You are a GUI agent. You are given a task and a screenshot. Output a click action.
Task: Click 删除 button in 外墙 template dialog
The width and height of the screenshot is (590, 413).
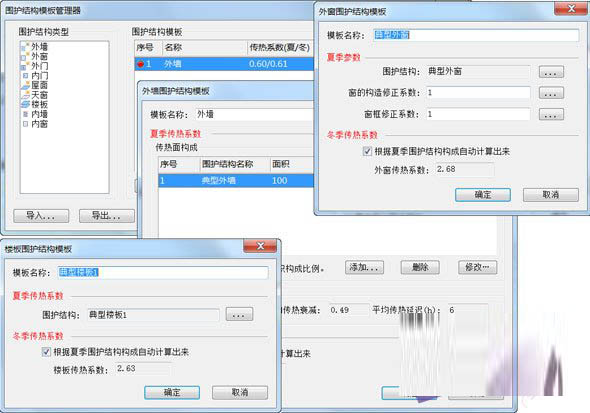pyautogui.click(x=420, y=267)
